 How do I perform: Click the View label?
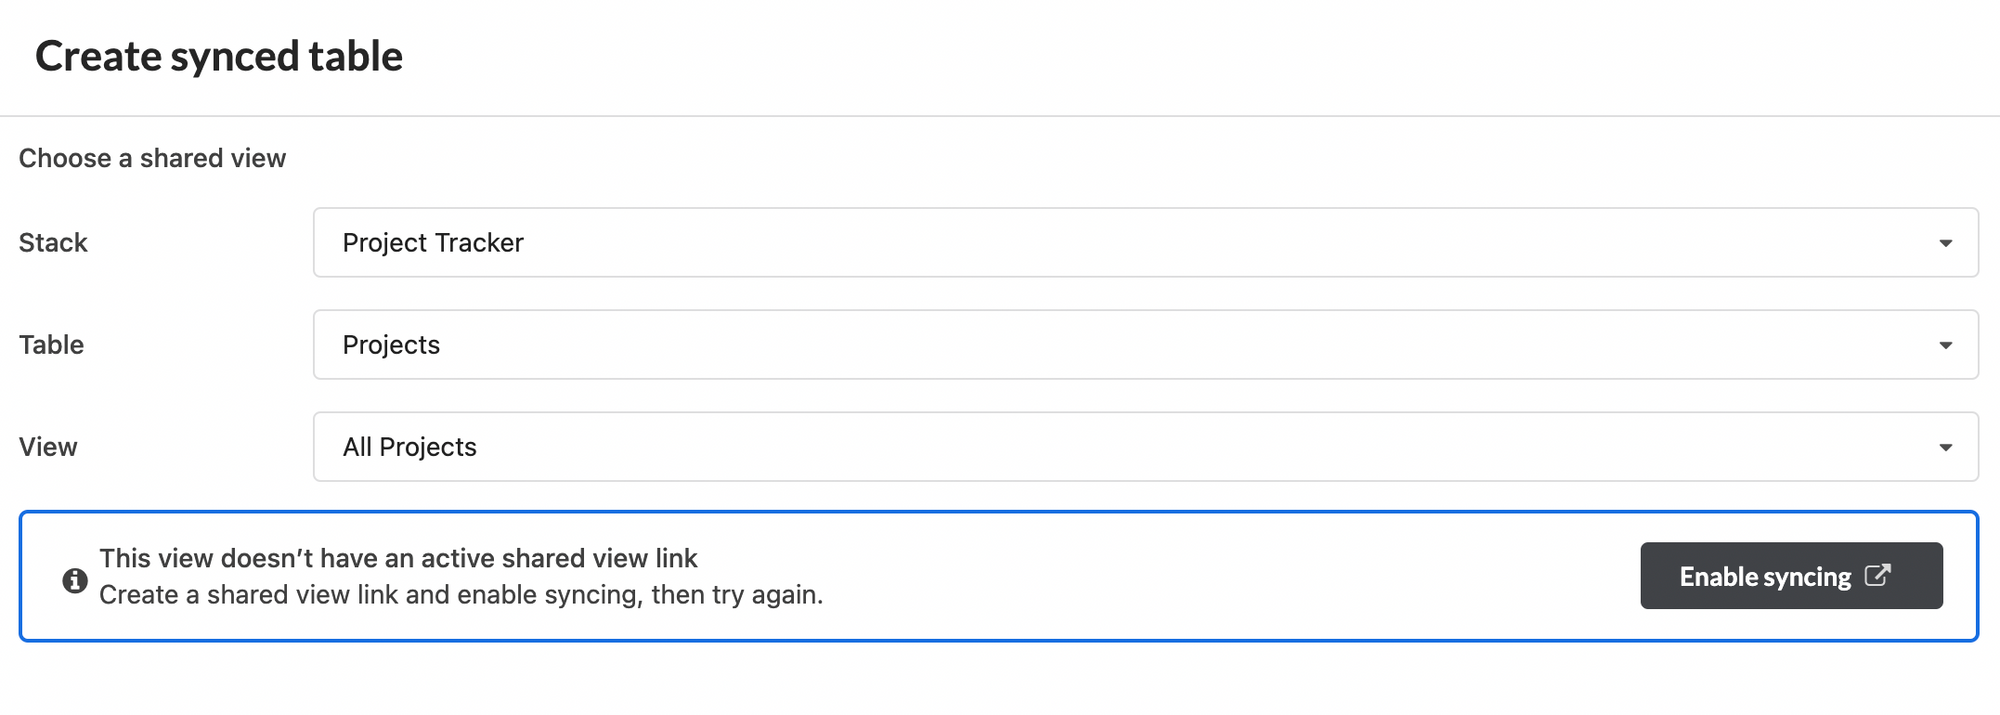48,447
